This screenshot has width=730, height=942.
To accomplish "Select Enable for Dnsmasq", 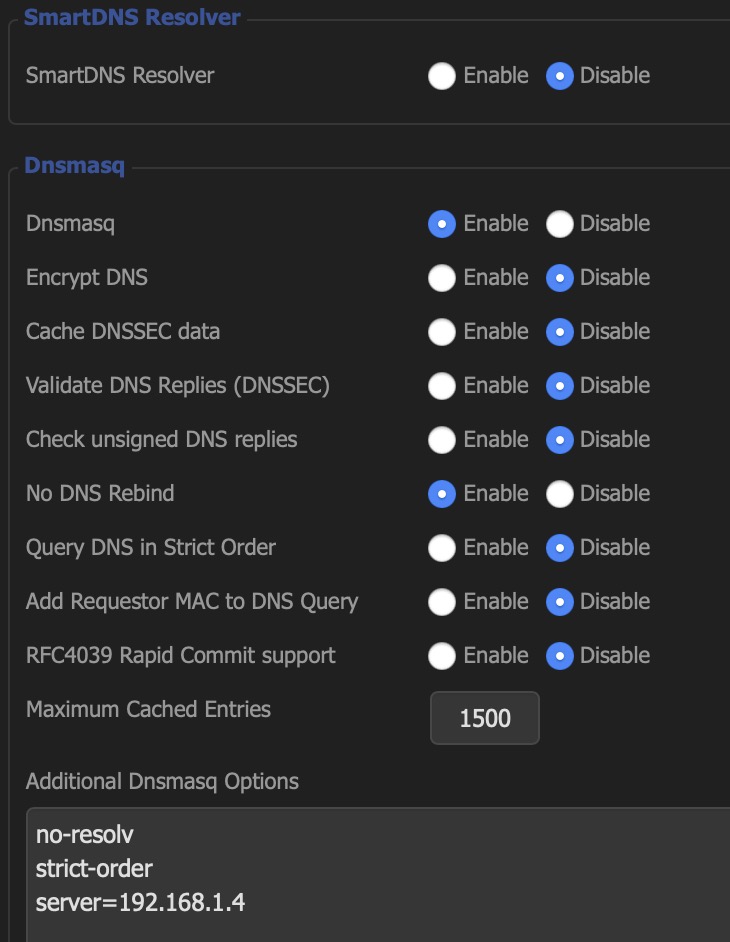I will click(442, 224).
